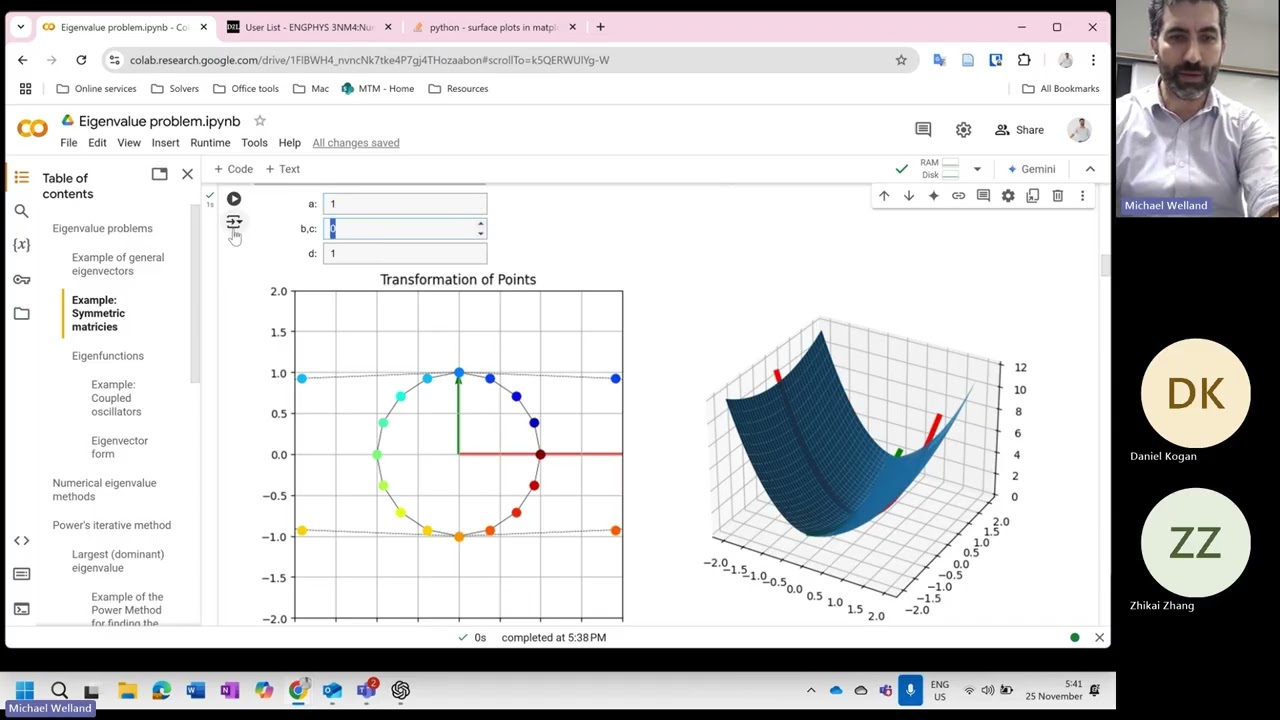Open the File menu
The width and height of the screenshot is (1280, 720).
click(69, 143)
